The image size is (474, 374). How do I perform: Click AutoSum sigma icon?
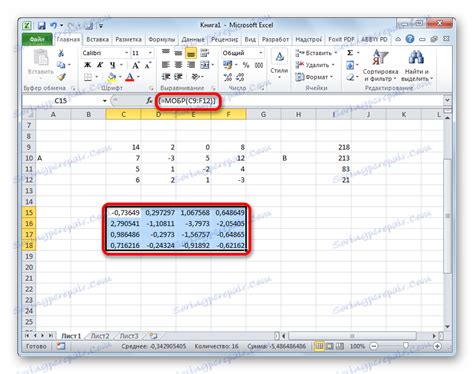(x=350, y=53)
